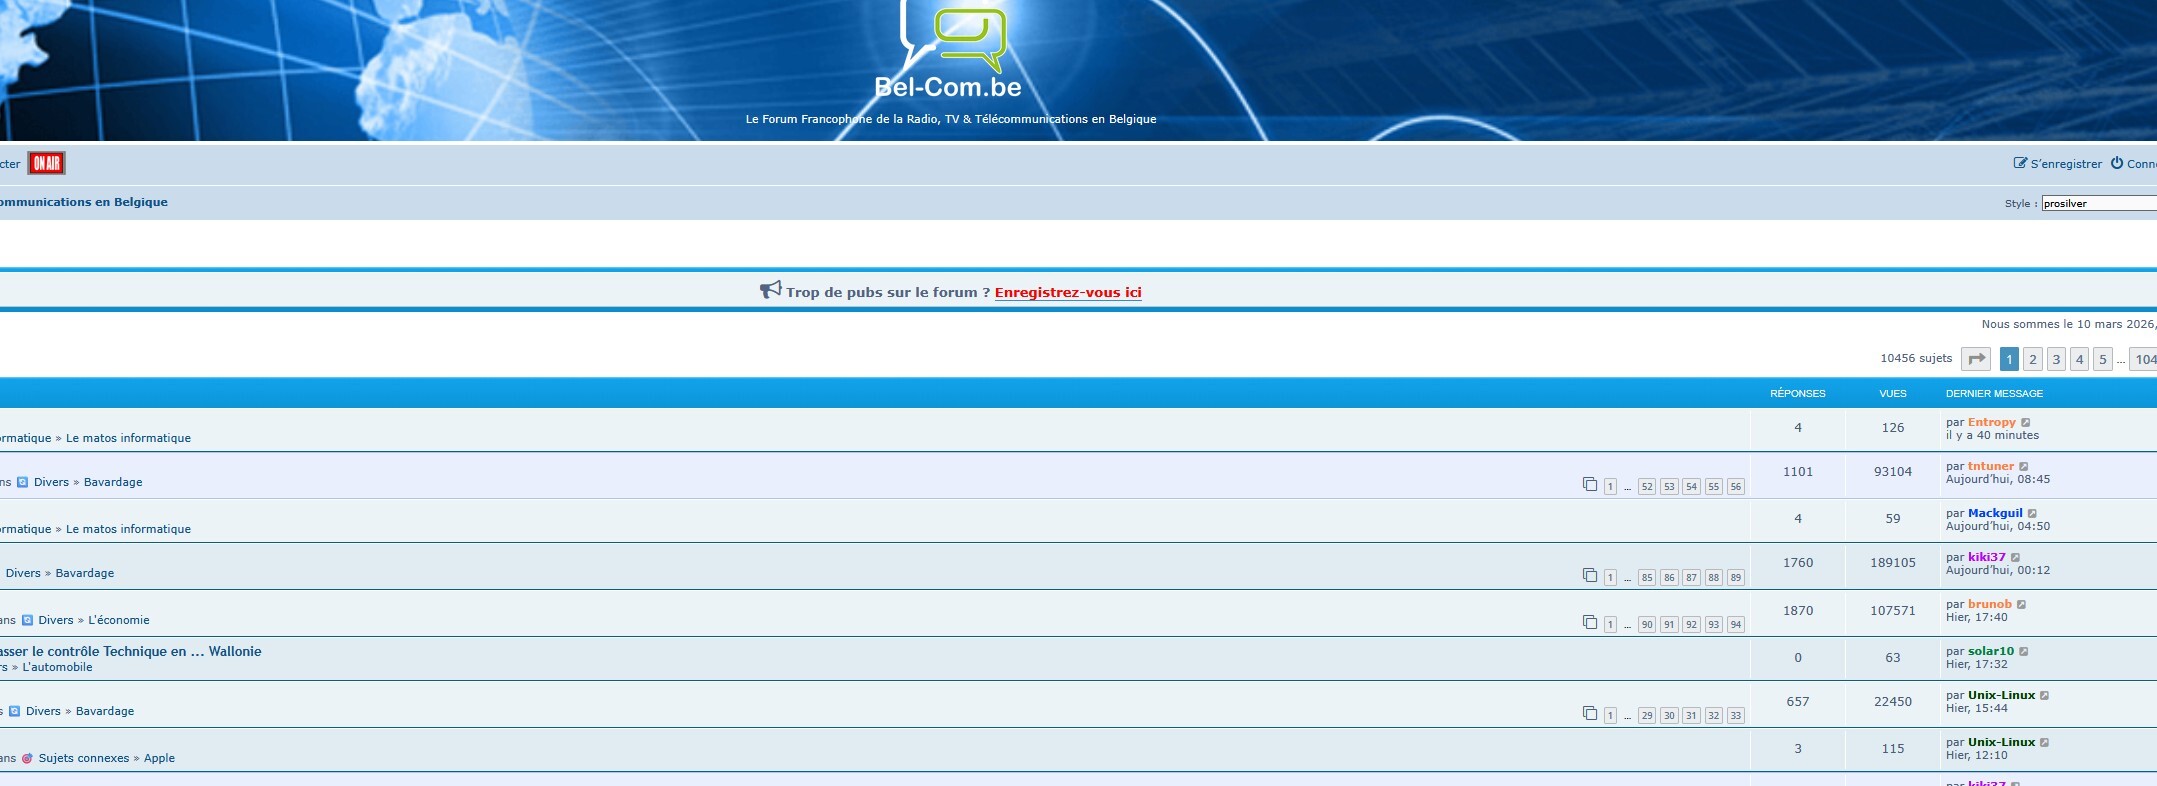Jump to topic page 56
This screenshot has width=2157, height=786.
point(1736,487)
